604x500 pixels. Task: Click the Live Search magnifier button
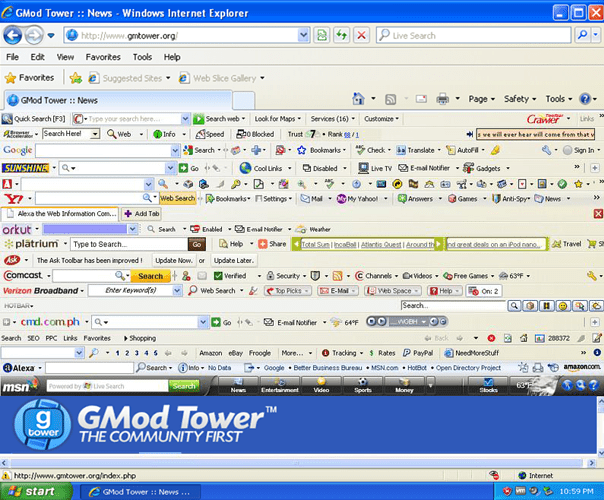tap(583, 35)
